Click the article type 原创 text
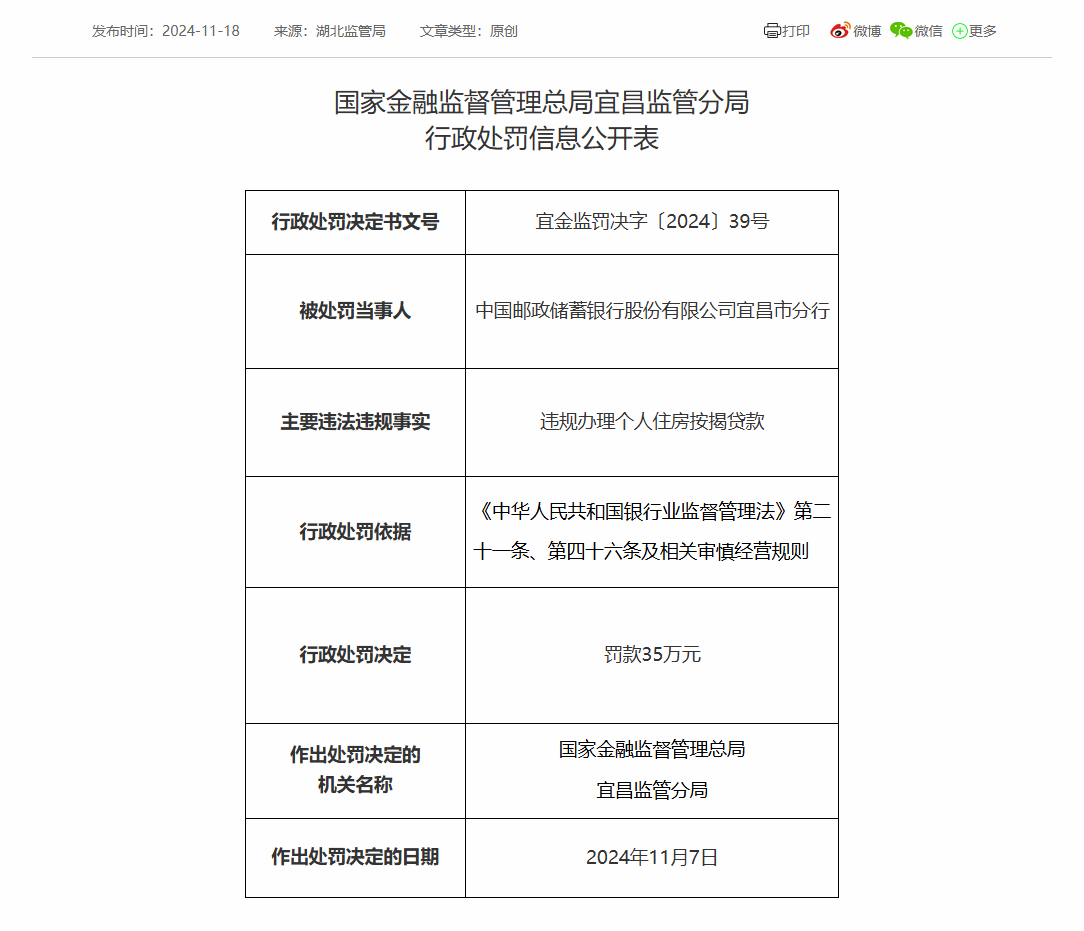Viewport: 1084px width, 931px height. click(503, 31)
